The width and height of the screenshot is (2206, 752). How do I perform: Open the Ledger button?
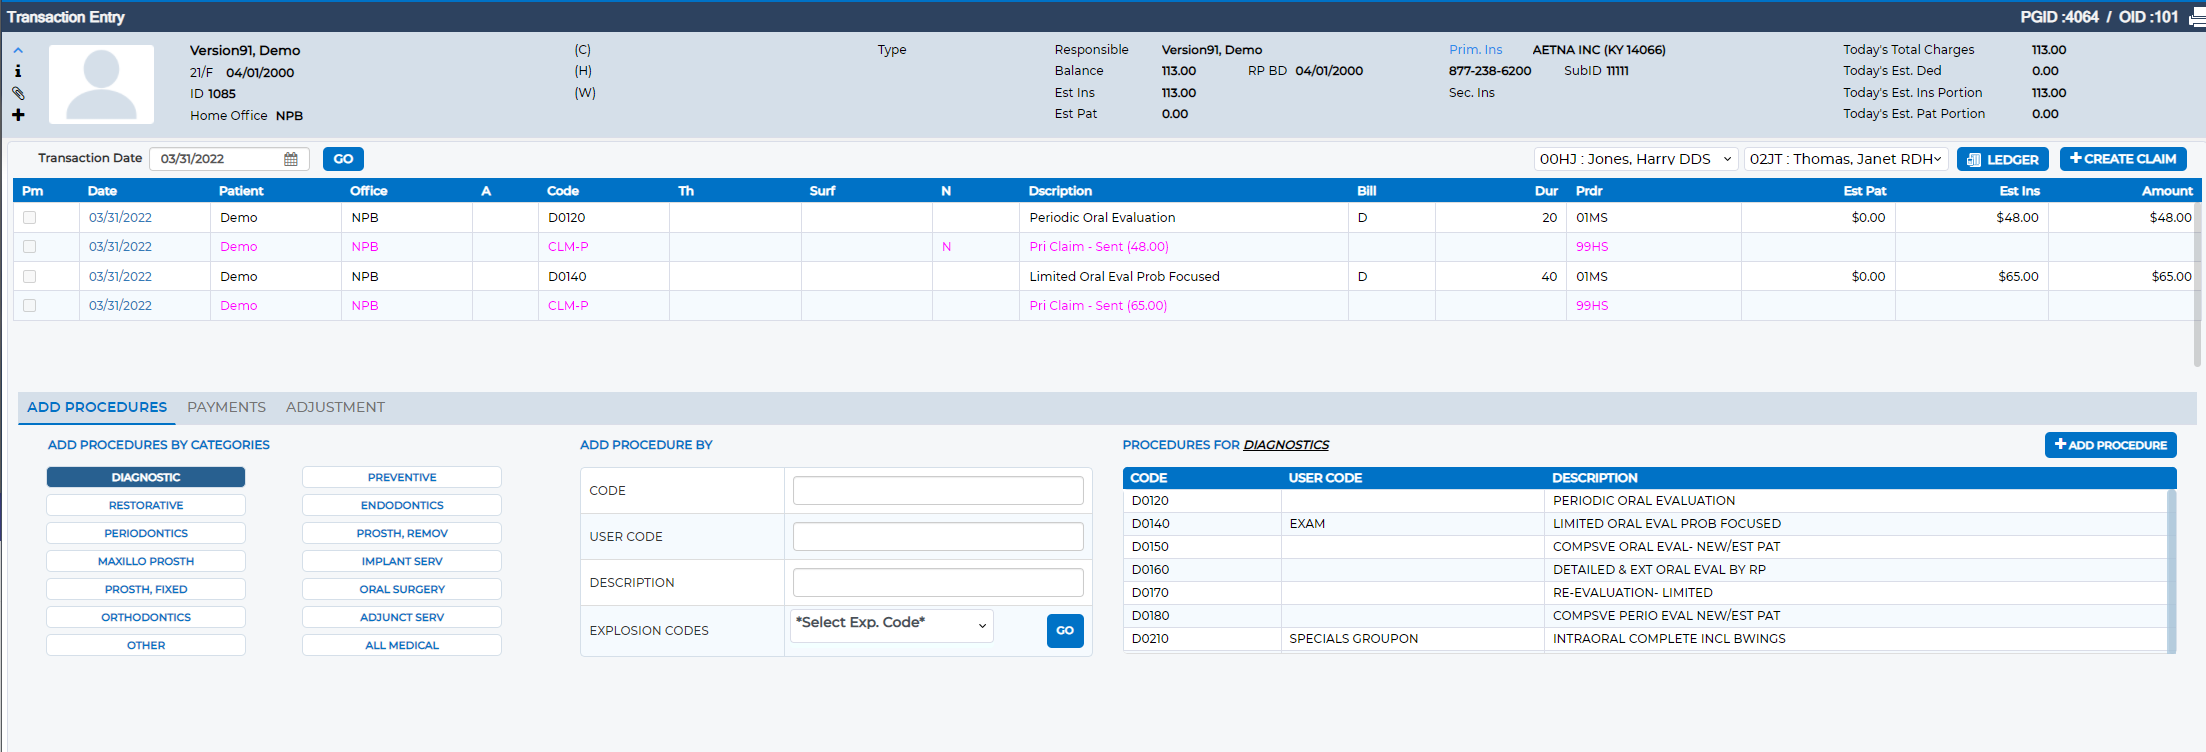pos(2003,159)
